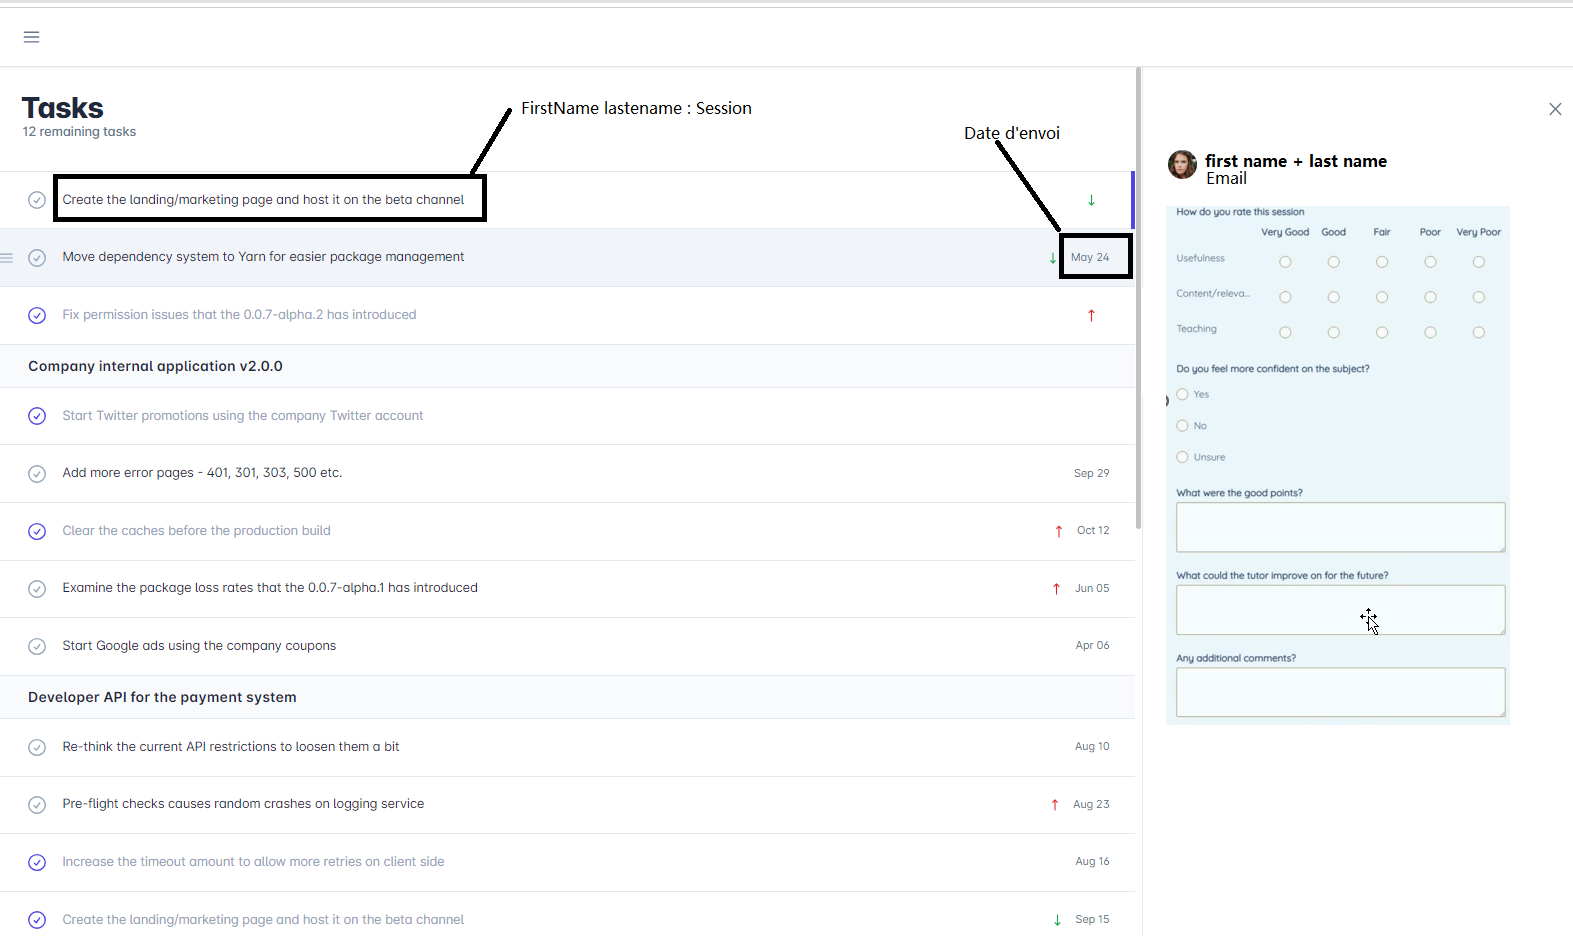This screenshot has height=946, width=1573.
Task: Click the user avatar photo
Action: coord(1182,165)
